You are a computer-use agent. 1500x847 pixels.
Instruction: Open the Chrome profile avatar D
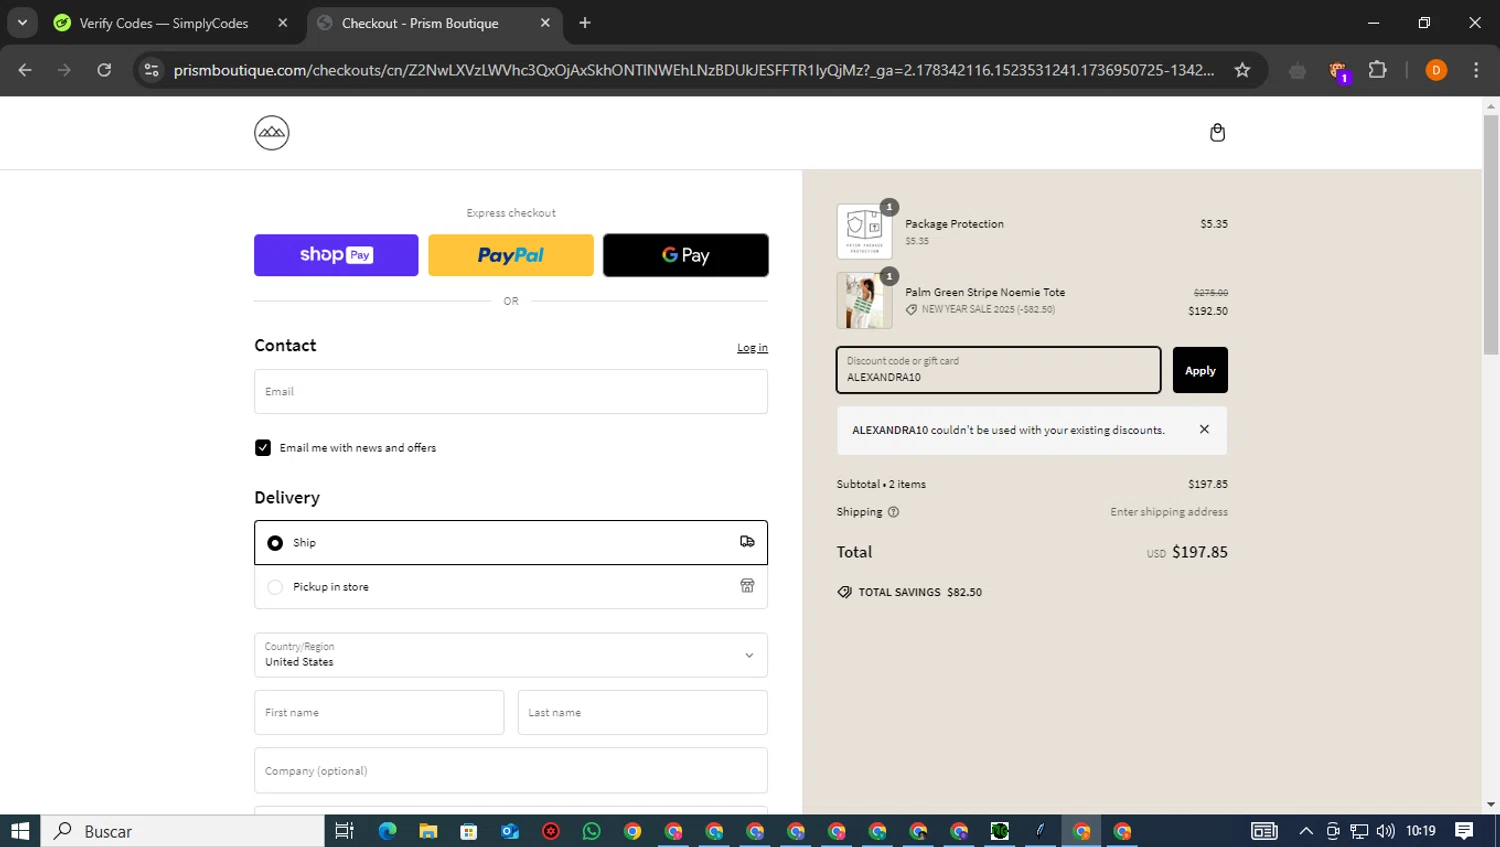tap(1436, 70)
